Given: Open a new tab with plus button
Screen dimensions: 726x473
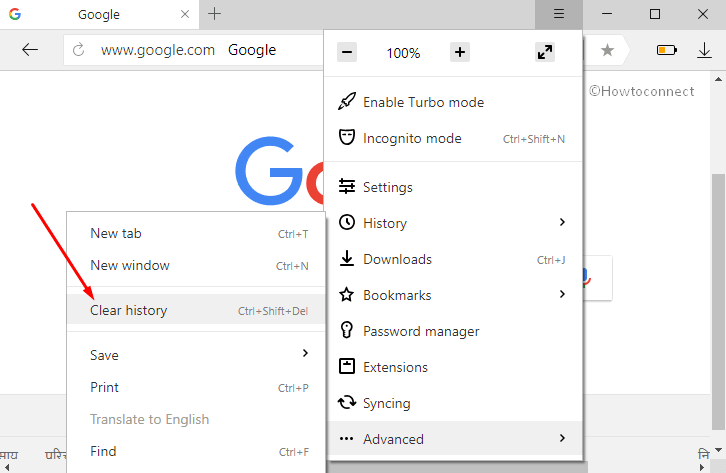Looking at the screenshot, I should click(214, 14).
